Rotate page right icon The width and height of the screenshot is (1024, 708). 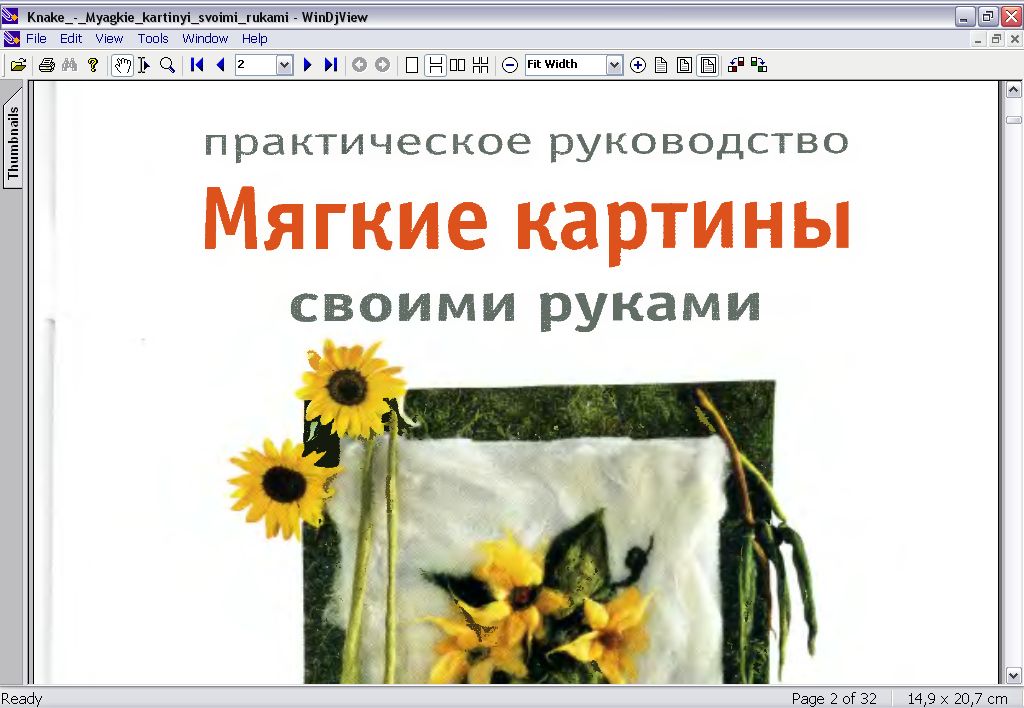tap(759, 65)
